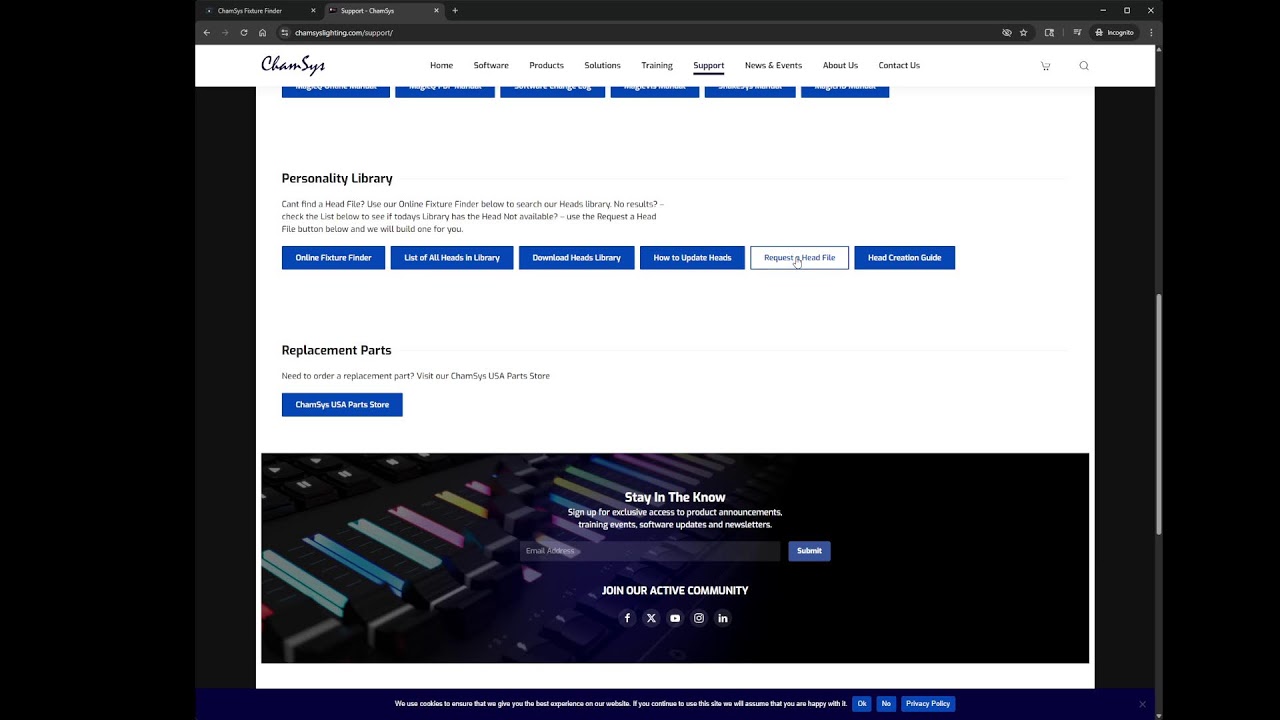The width and height of the screenshot is (1280, 720).
Task: Open the YouTube social icon
Action: point(675,618)
